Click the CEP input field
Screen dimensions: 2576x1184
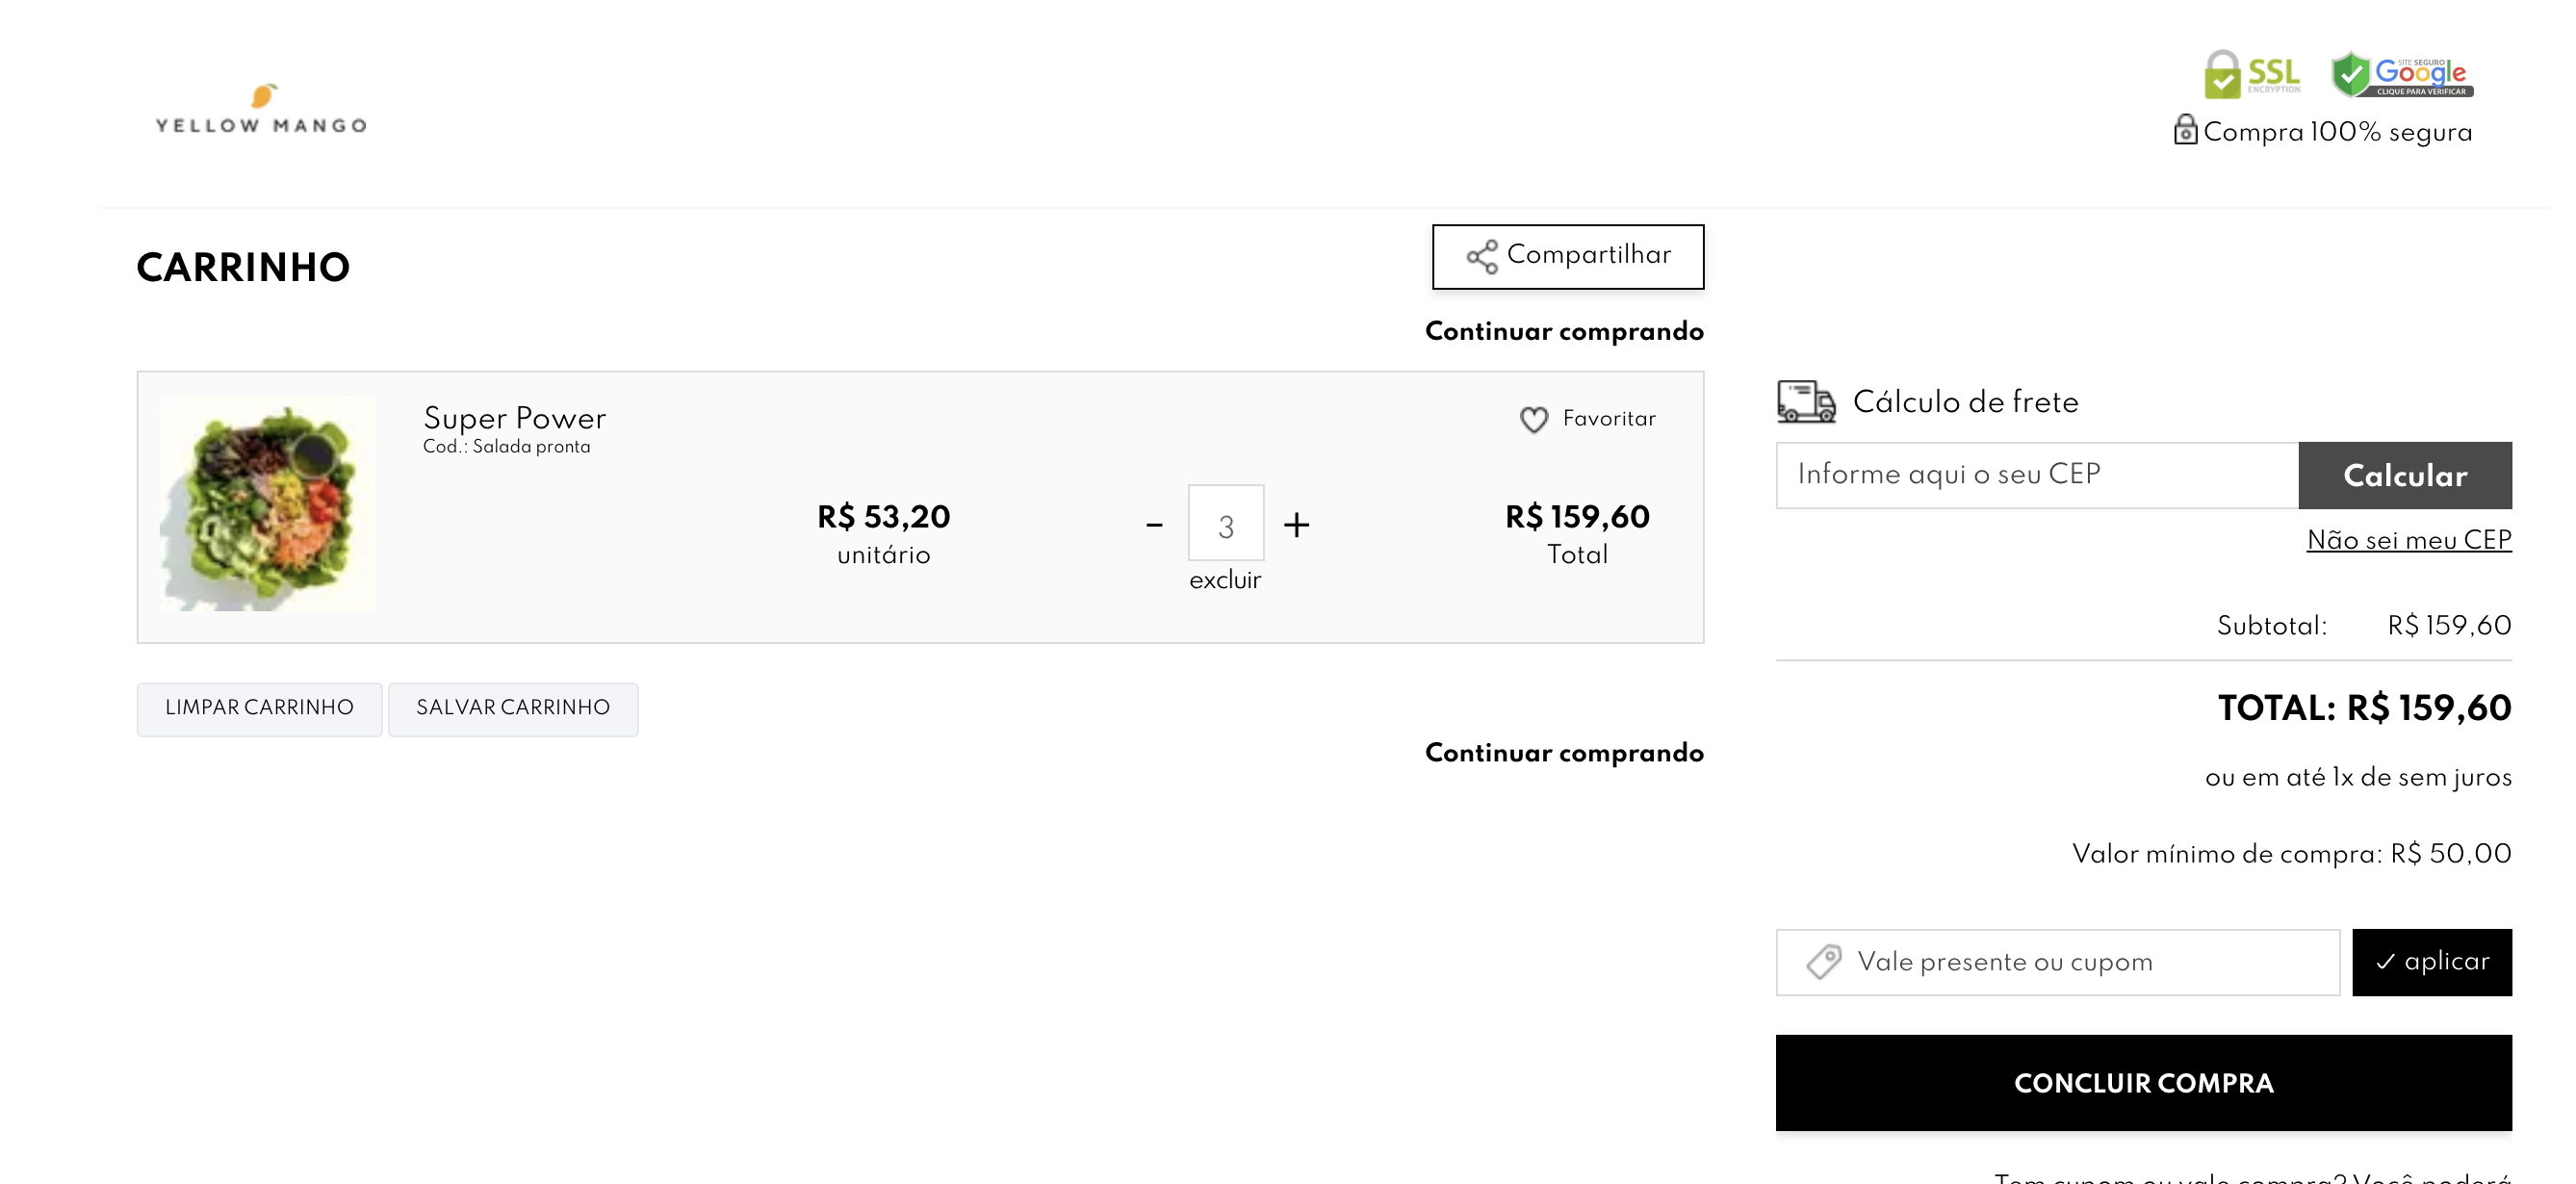coord(2037,475)
